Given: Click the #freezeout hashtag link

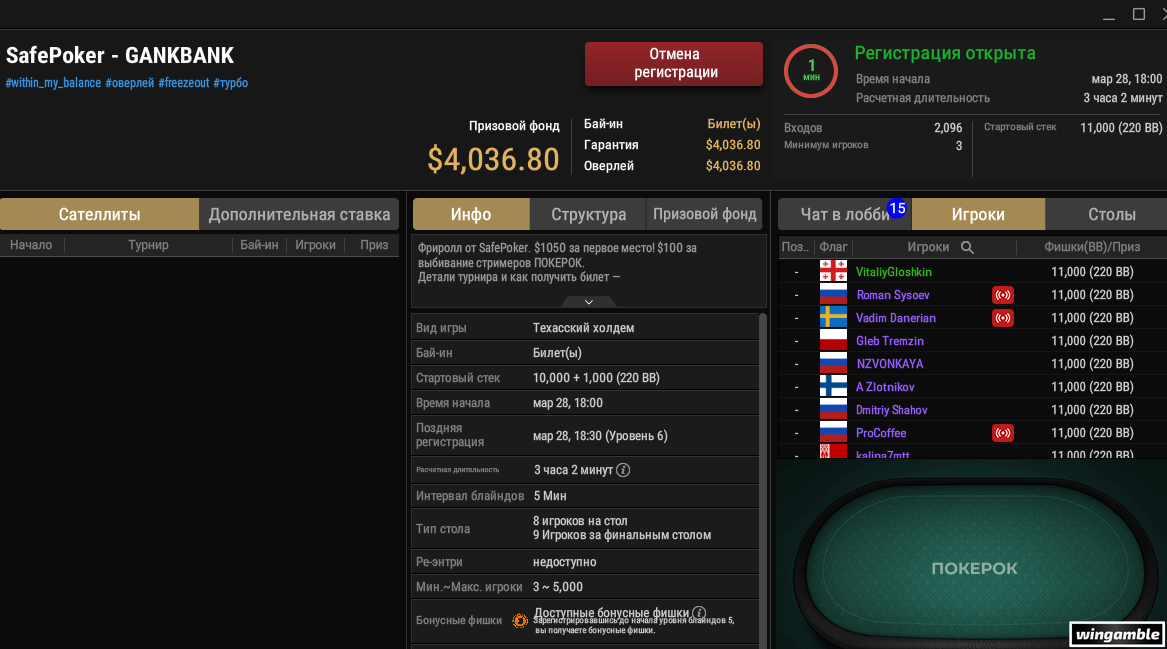Looking at the screenshot, I should [184, 83].
